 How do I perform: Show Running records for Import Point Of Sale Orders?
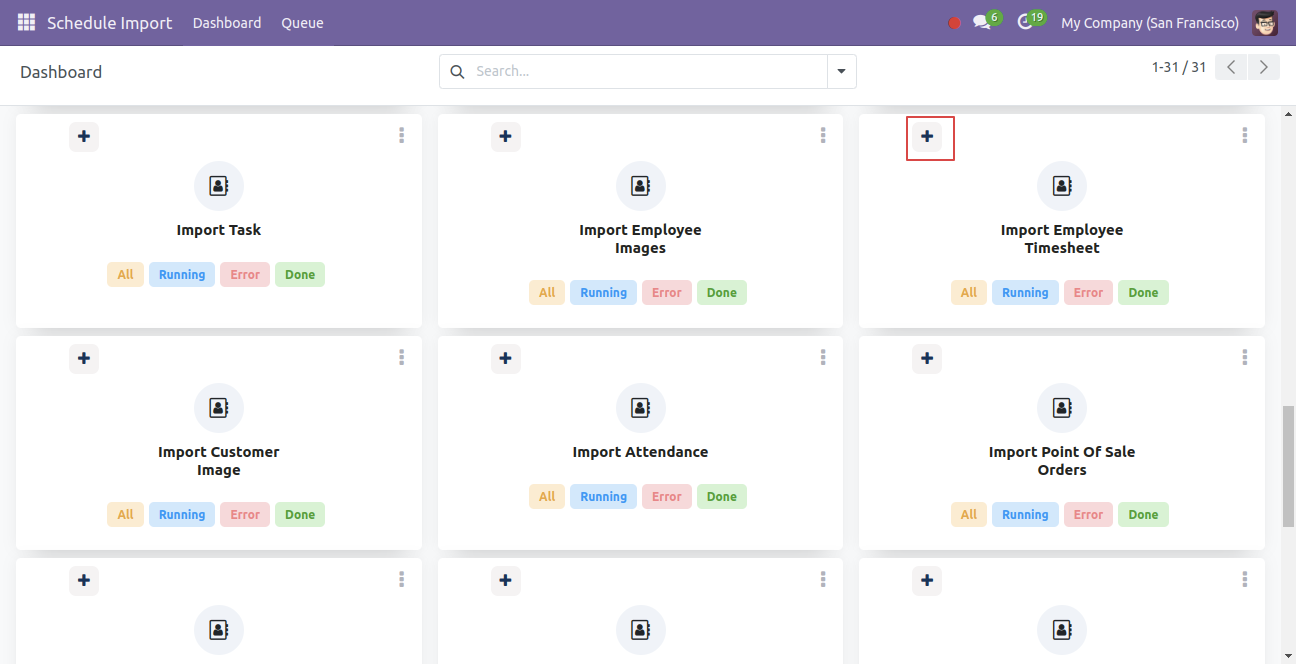(x=1025, y=515)
